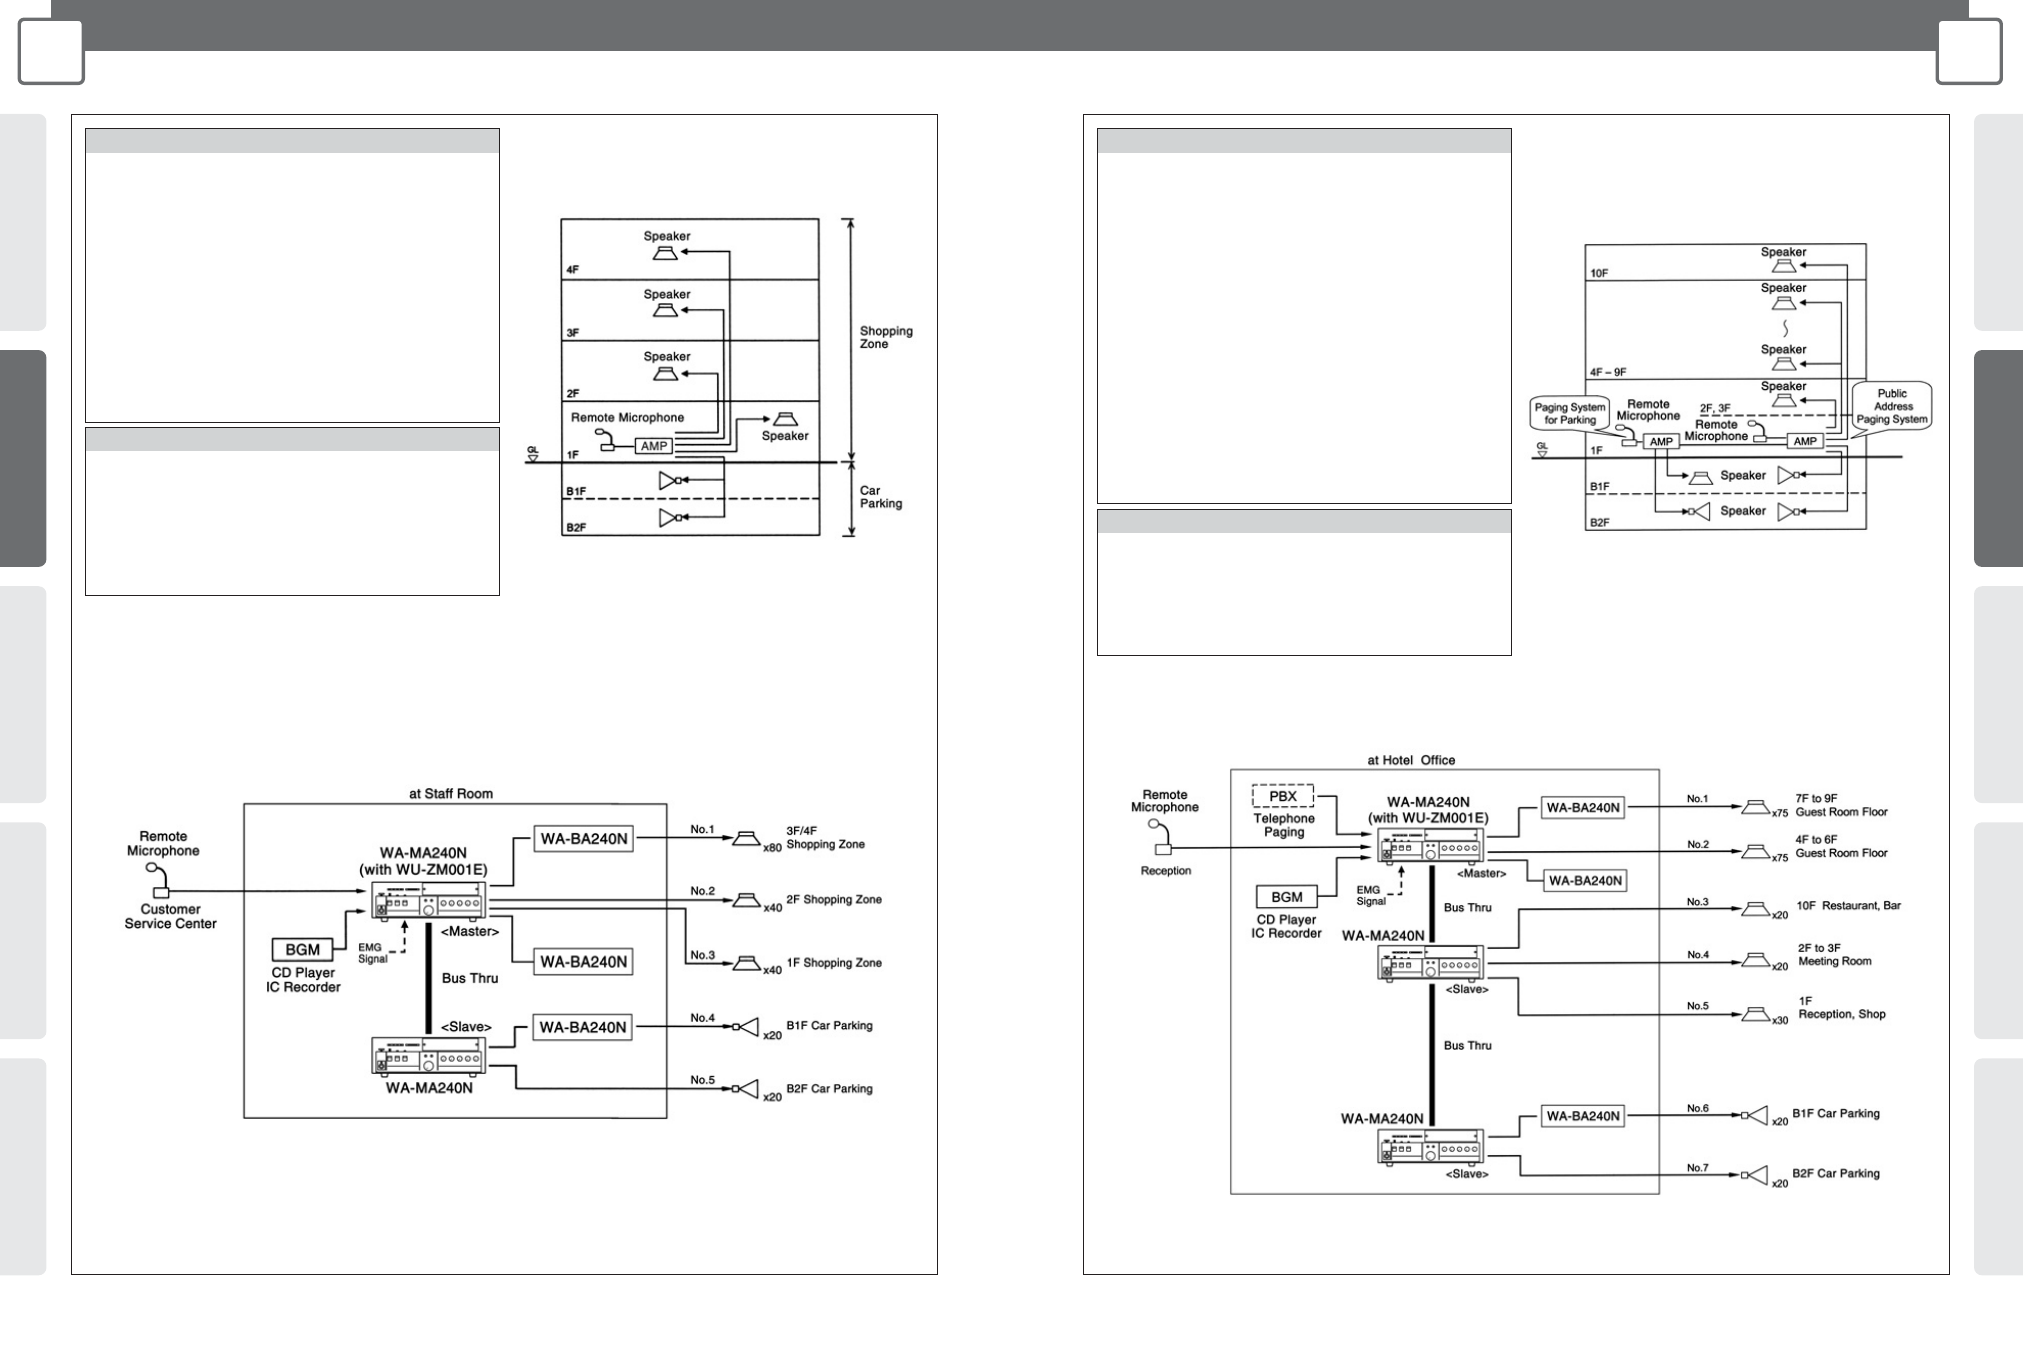Viewport: 2023px width, 1348px height.
Task: Click the 'Customer Service Center' label
Action: point(170,916)
